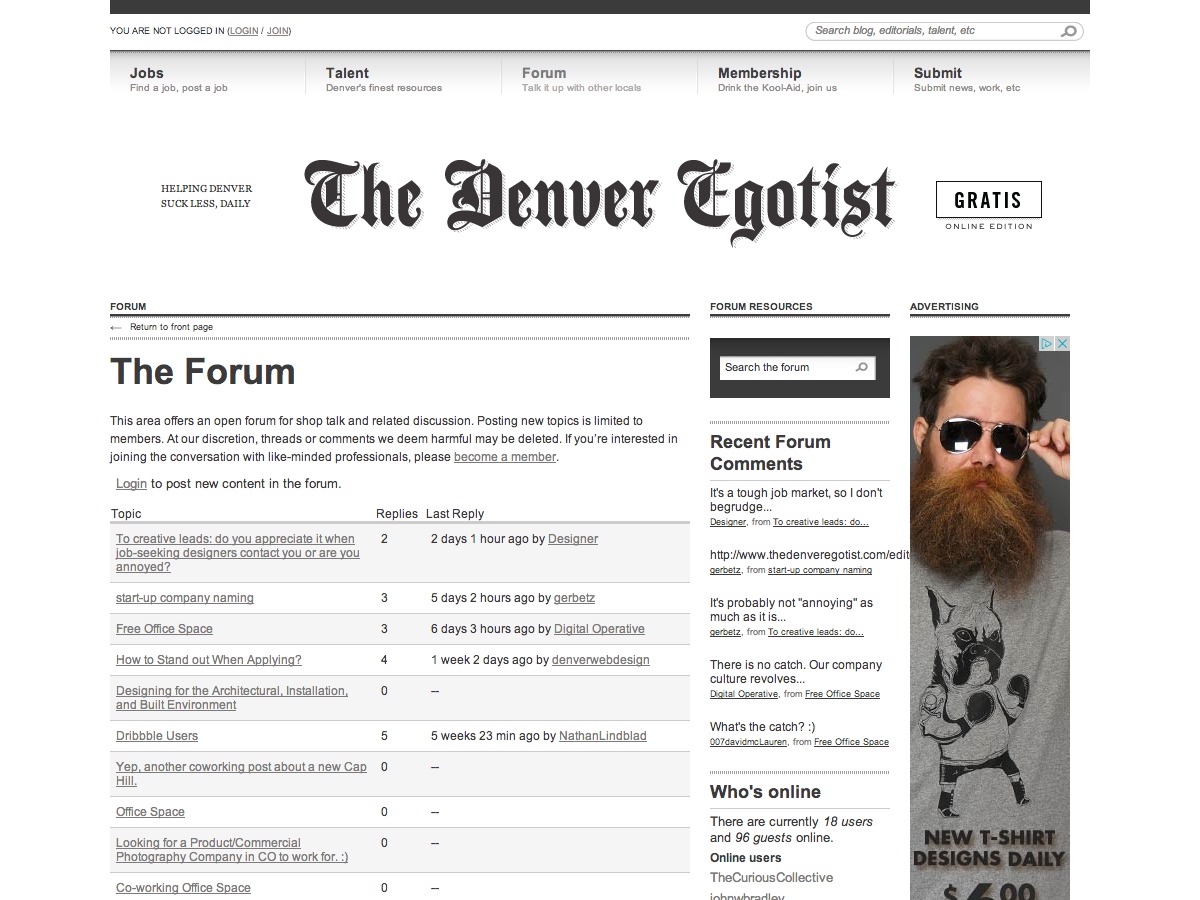
Task: Open the NathanLindblad user link
Action: (603, 736)
